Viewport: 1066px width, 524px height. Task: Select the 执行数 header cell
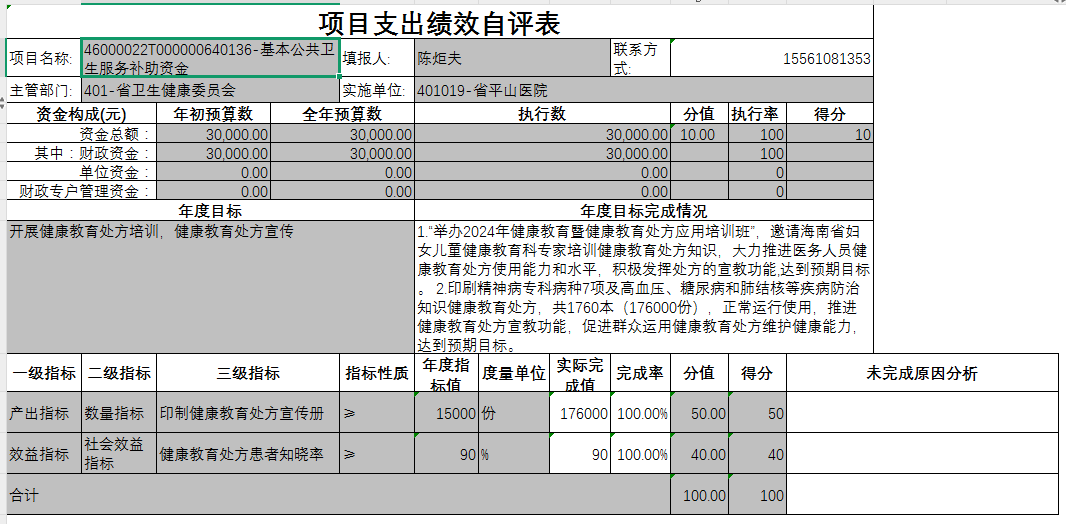[542, 114]
